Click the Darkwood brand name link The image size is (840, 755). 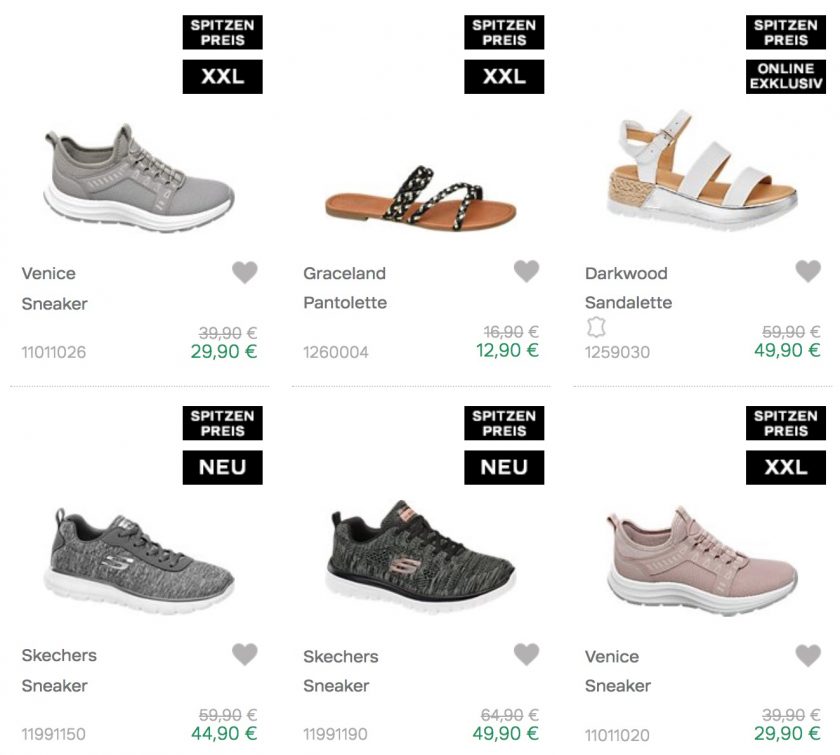coord(626,273)
